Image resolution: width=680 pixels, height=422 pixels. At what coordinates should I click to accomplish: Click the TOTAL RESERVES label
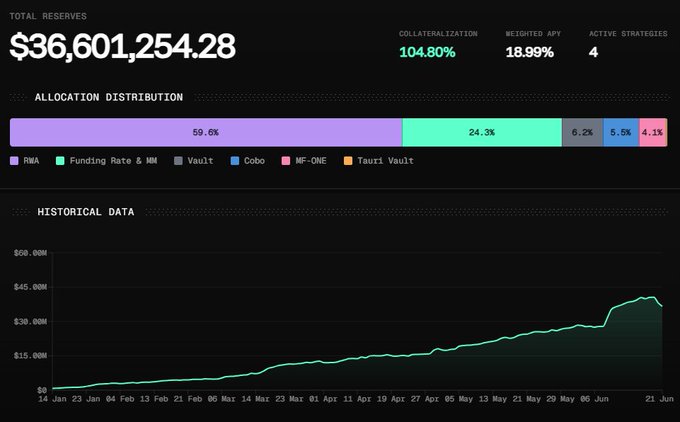(48, 16)
